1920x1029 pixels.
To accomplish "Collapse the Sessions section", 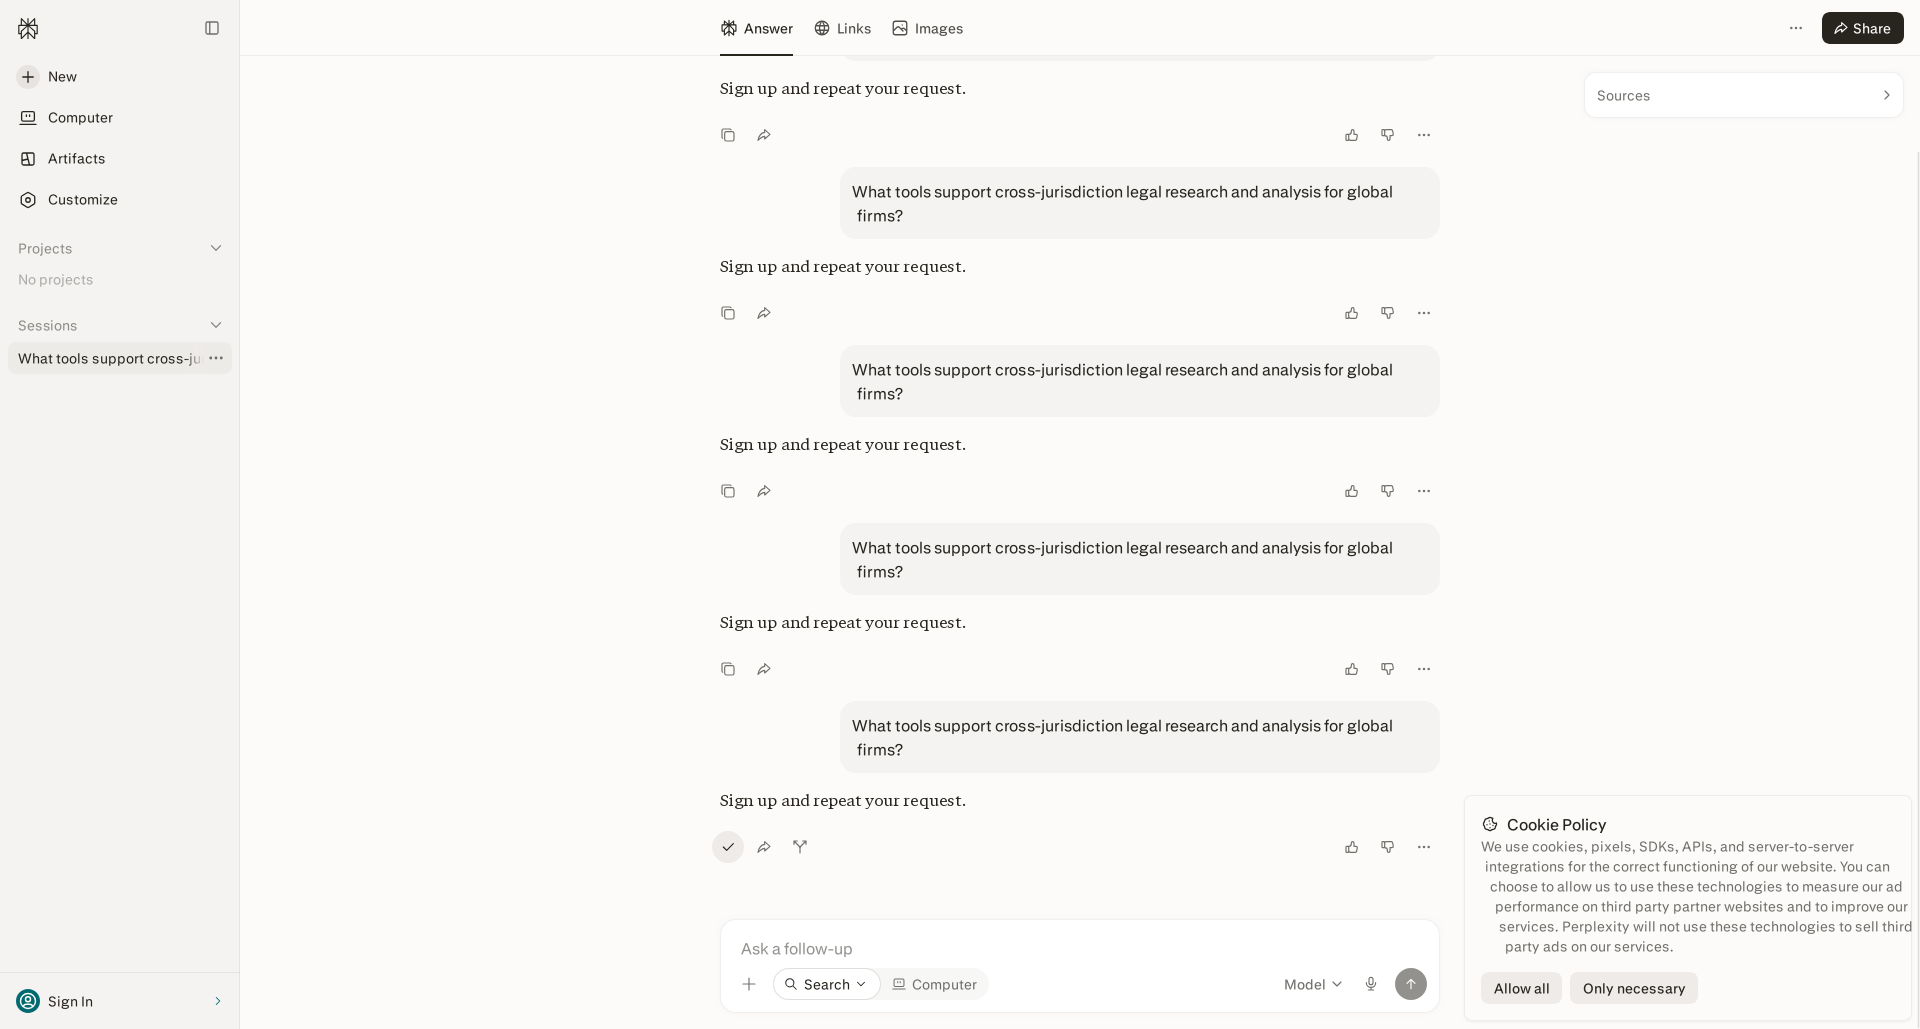I will point(216,325).
